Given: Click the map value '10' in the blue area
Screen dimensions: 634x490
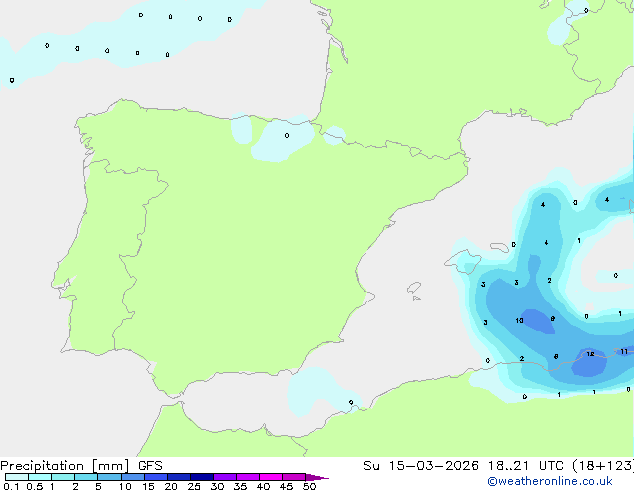Looking at the screenshot, I should [520, 321].
